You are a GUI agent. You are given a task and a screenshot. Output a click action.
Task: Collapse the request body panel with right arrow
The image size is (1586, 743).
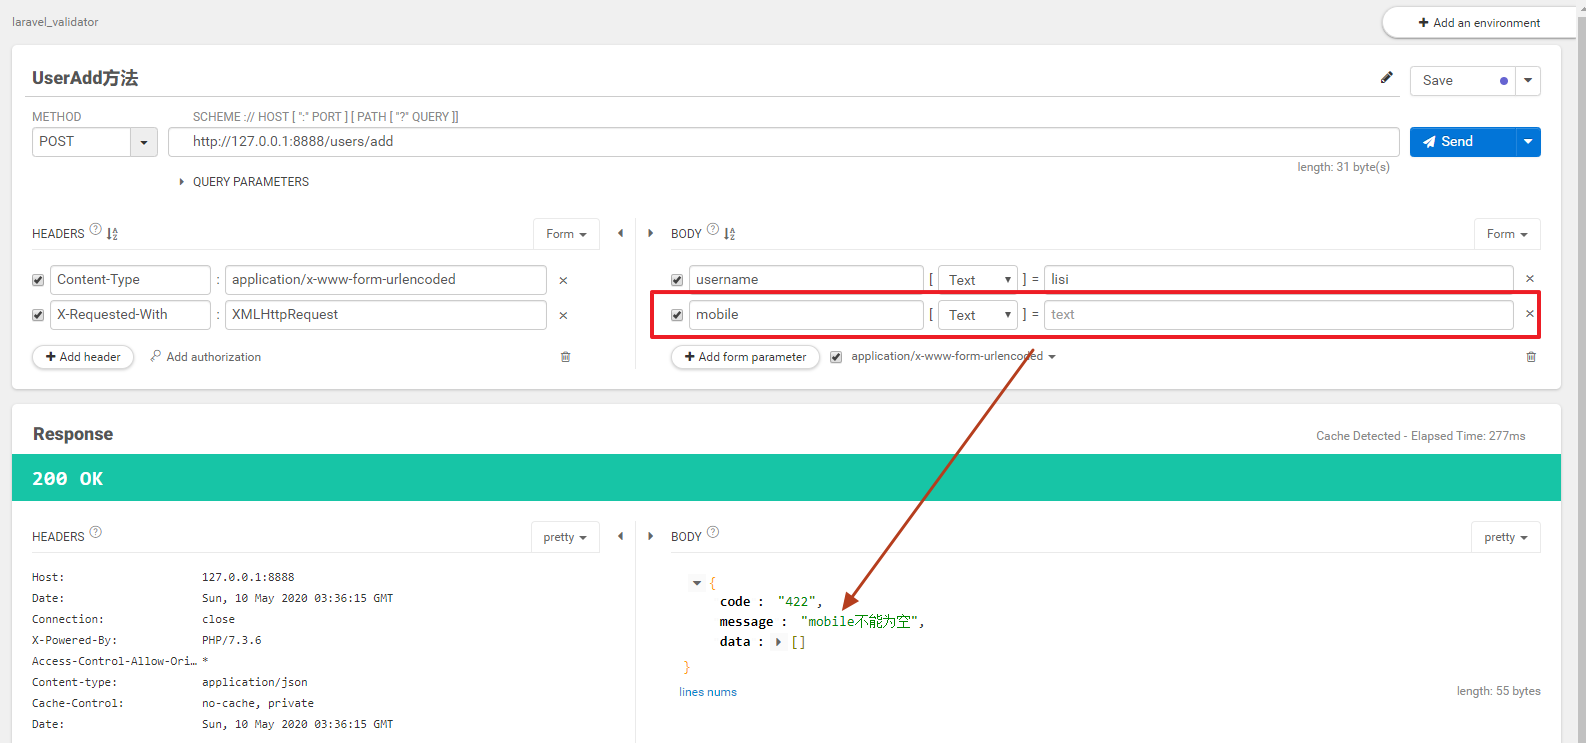coord(650,233)
